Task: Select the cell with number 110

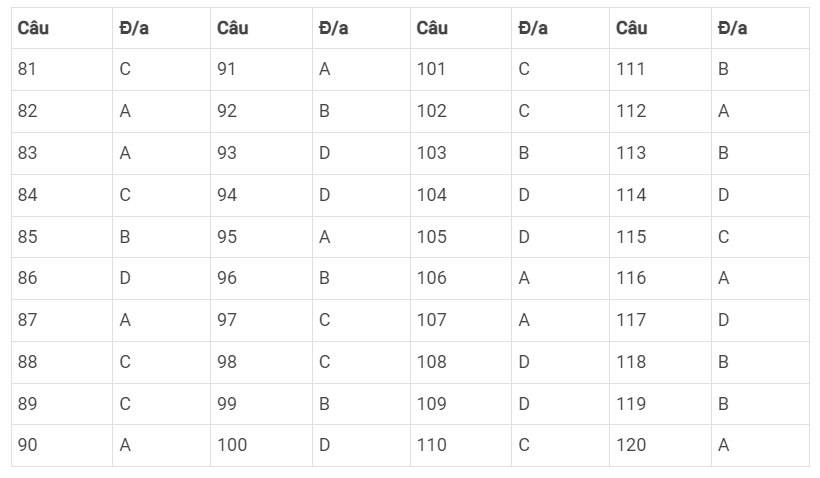Action: pos(461,446)
